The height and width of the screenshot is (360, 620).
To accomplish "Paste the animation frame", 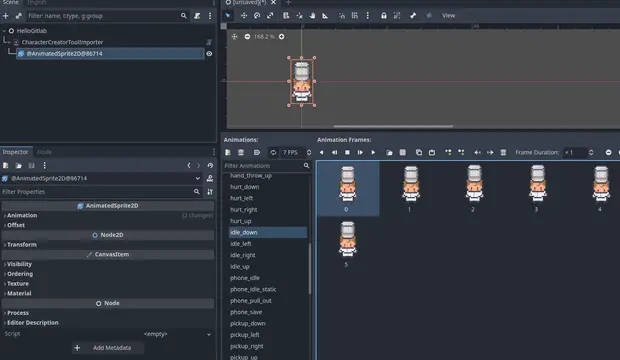I will [x=432, y=152].
